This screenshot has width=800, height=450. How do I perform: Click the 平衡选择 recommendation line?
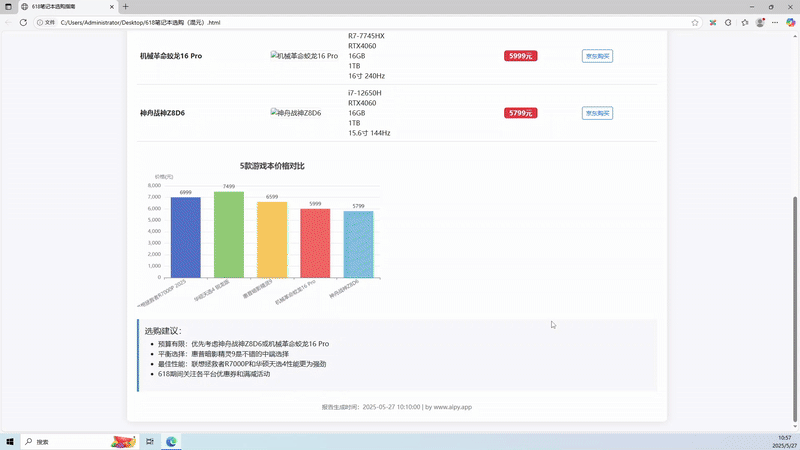click(x=223, y=354)
